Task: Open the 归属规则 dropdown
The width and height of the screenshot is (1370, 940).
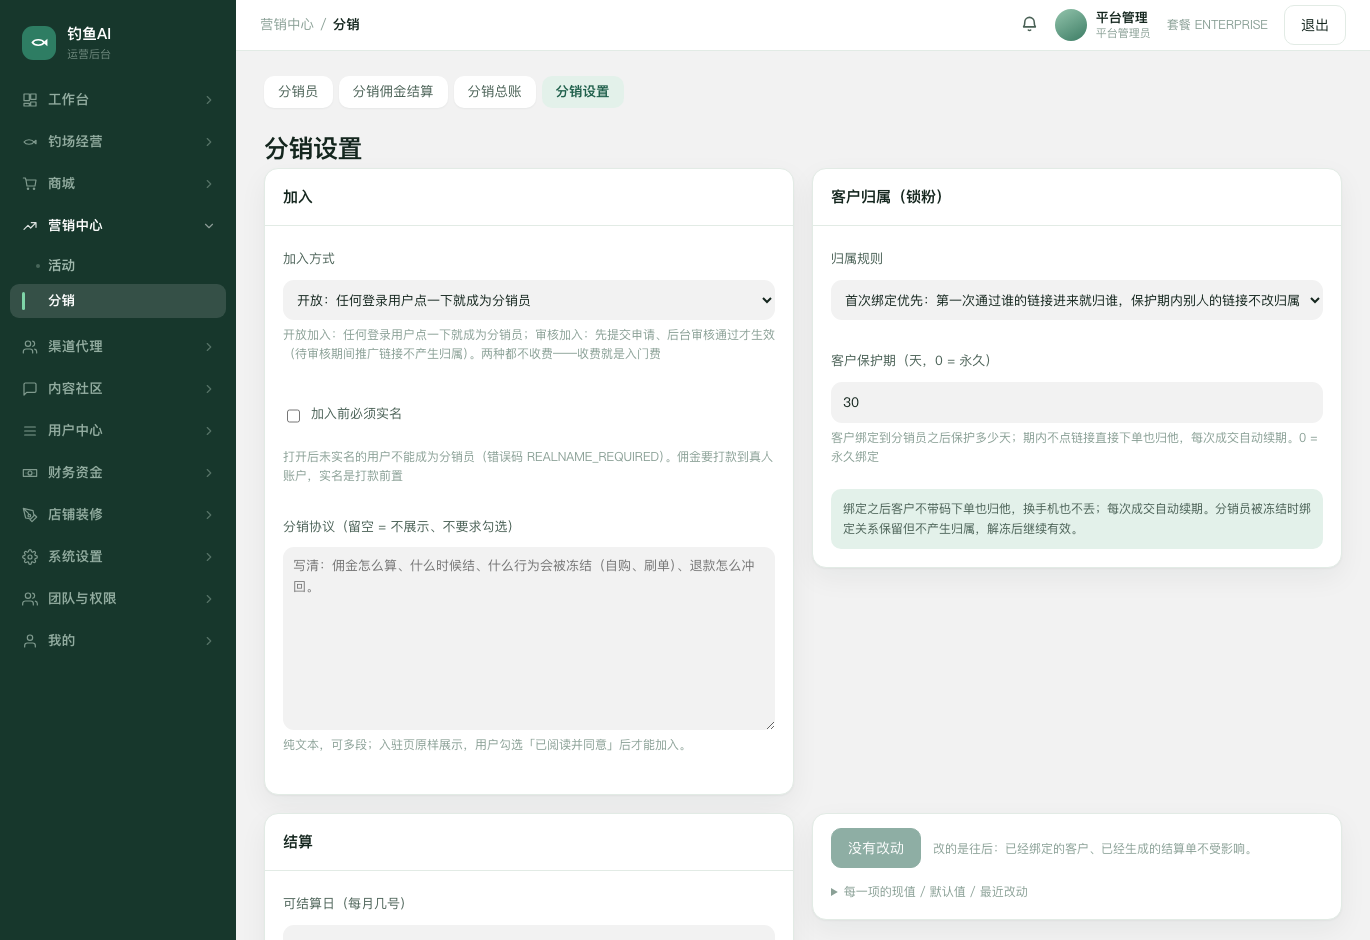Action: (x=1077, y=300)
